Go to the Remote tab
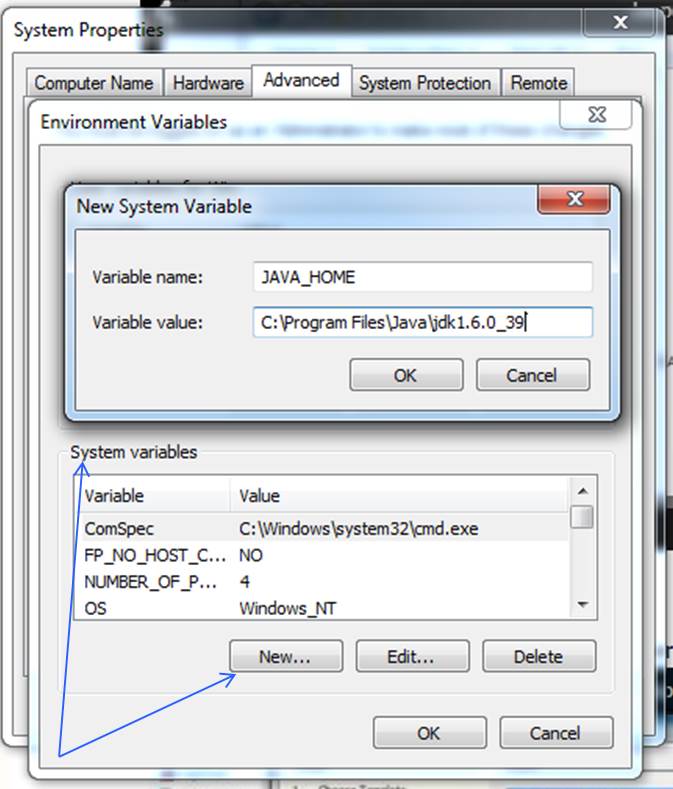 tap(539, 83)
